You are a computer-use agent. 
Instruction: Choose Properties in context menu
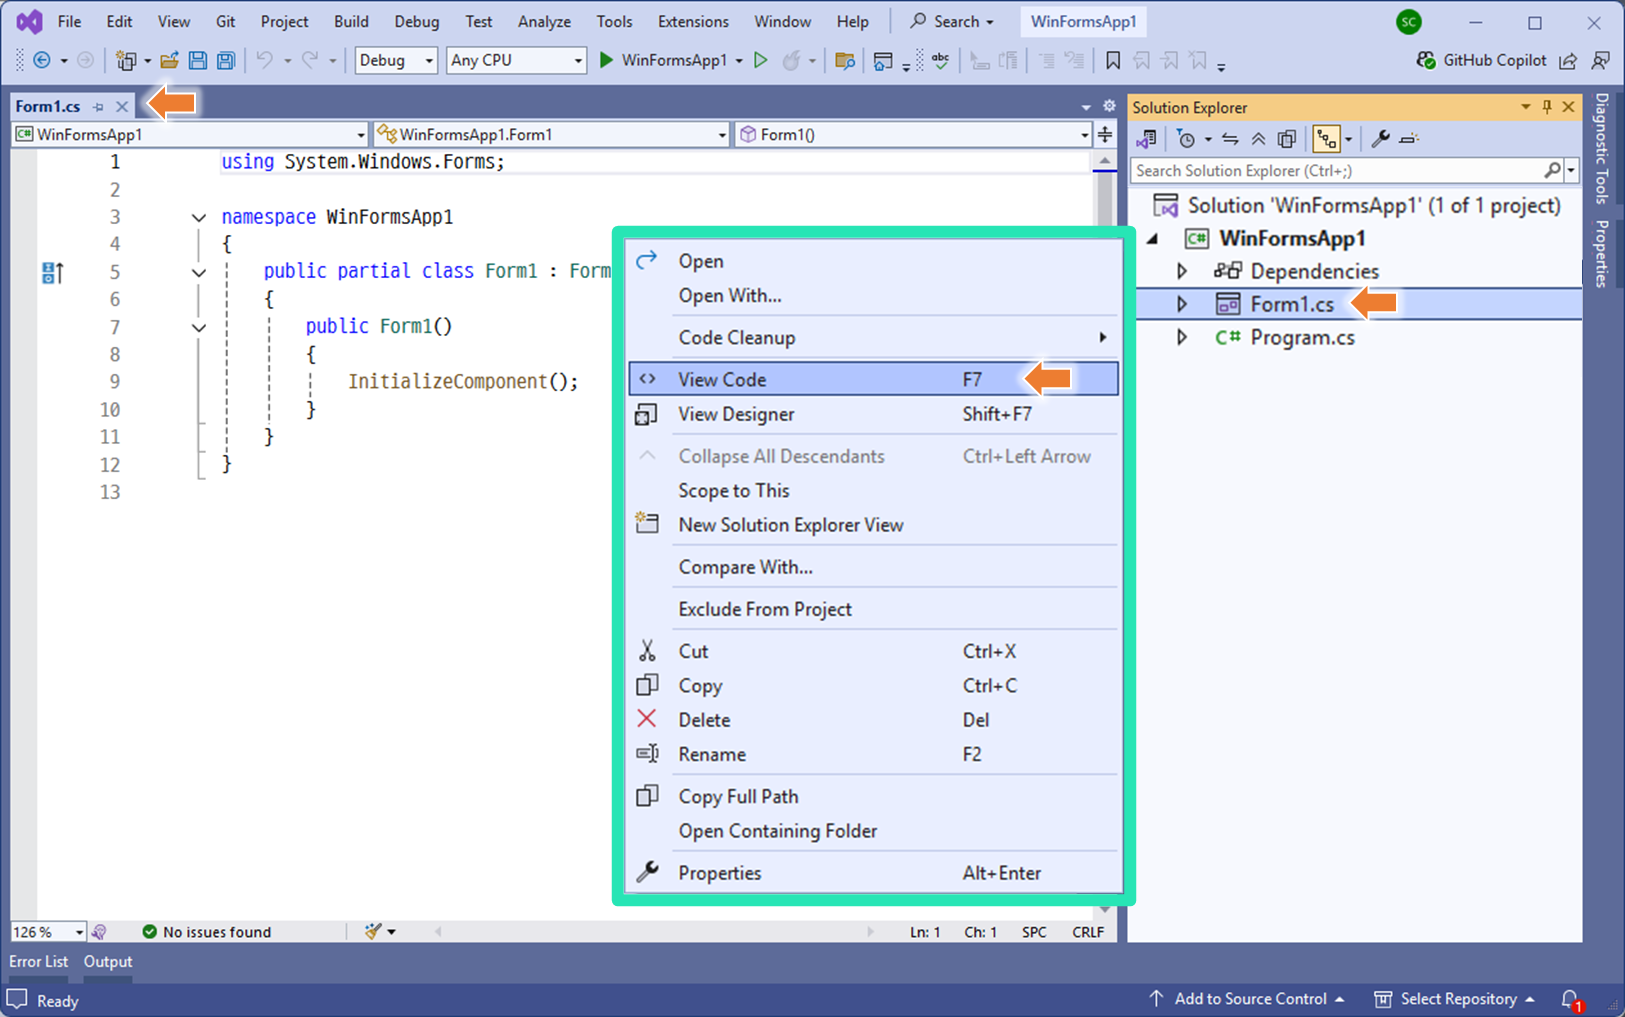(873, 873)
